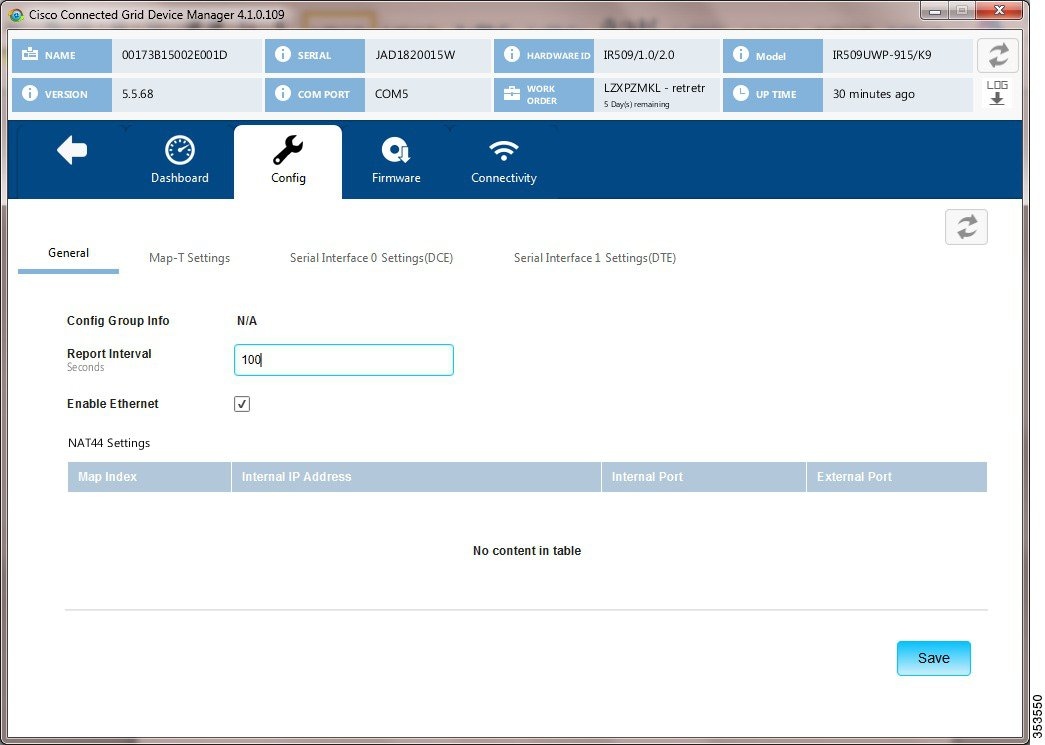Click the HARDWARE ID info icon
The height and width of the screenshot is (745, 1045).
pos(512,55)
